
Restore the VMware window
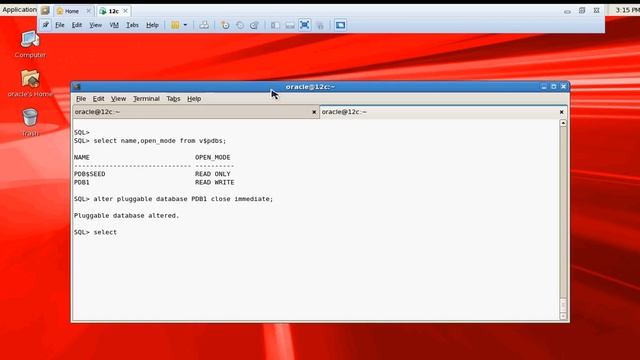[582, 11]
